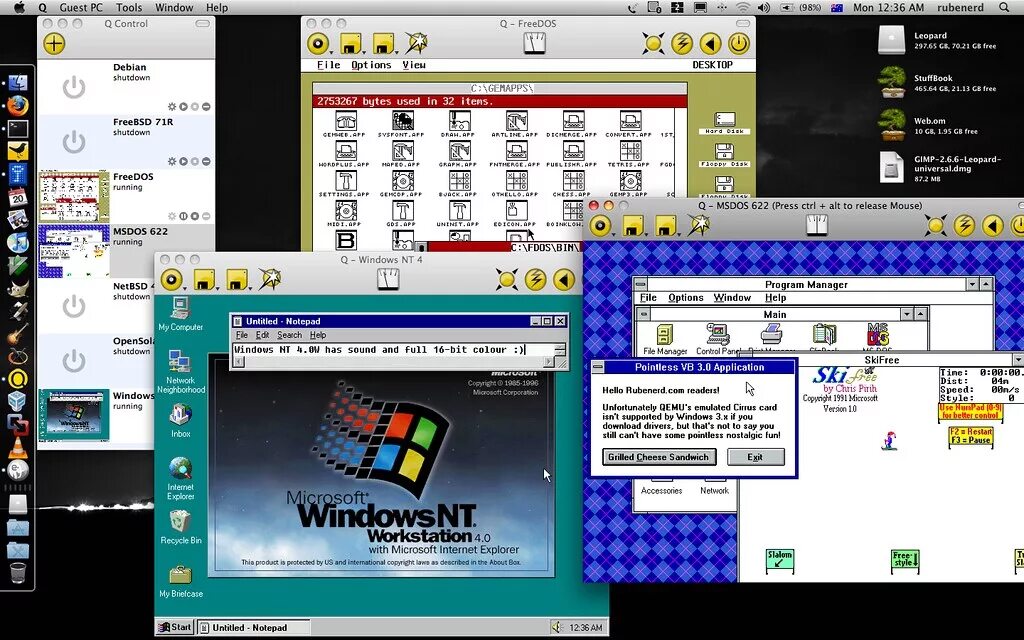
Task: Launch OTHELLO.APP in GEM desktop
Action: pyautogui.click(x=516, y=184)
